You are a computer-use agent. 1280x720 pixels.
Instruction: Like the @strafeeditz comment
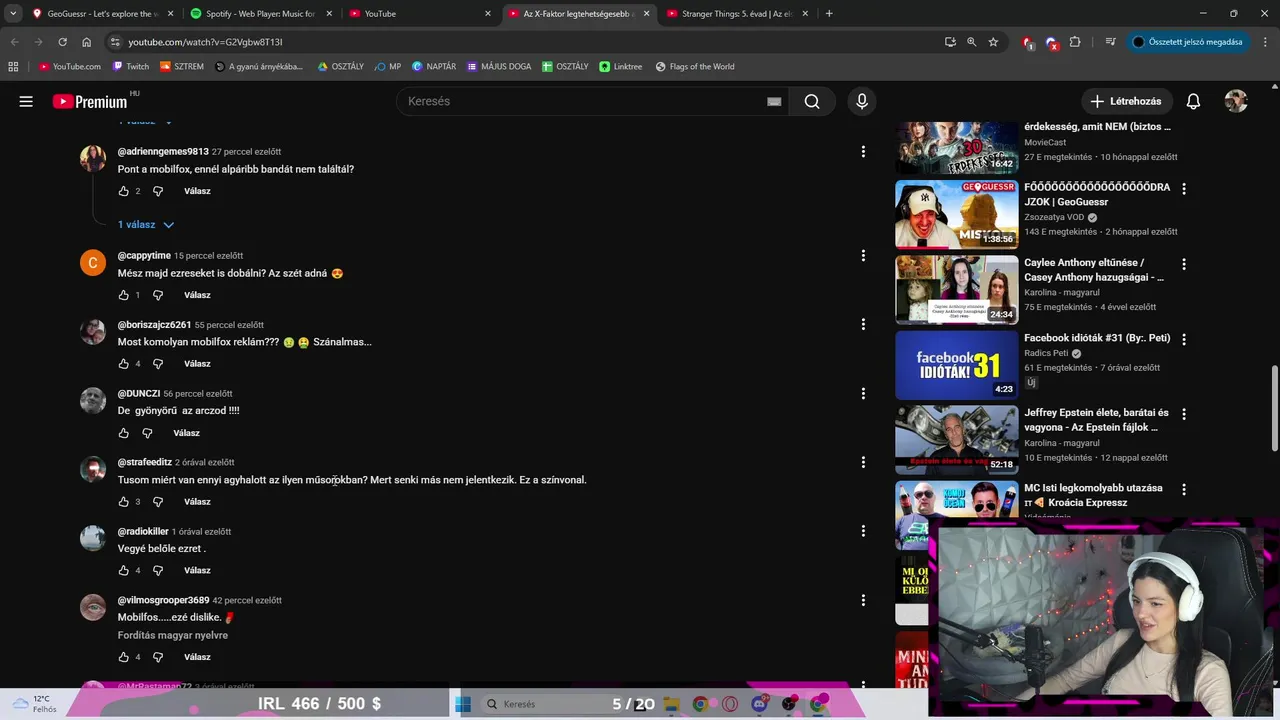(x=124, y=502)
